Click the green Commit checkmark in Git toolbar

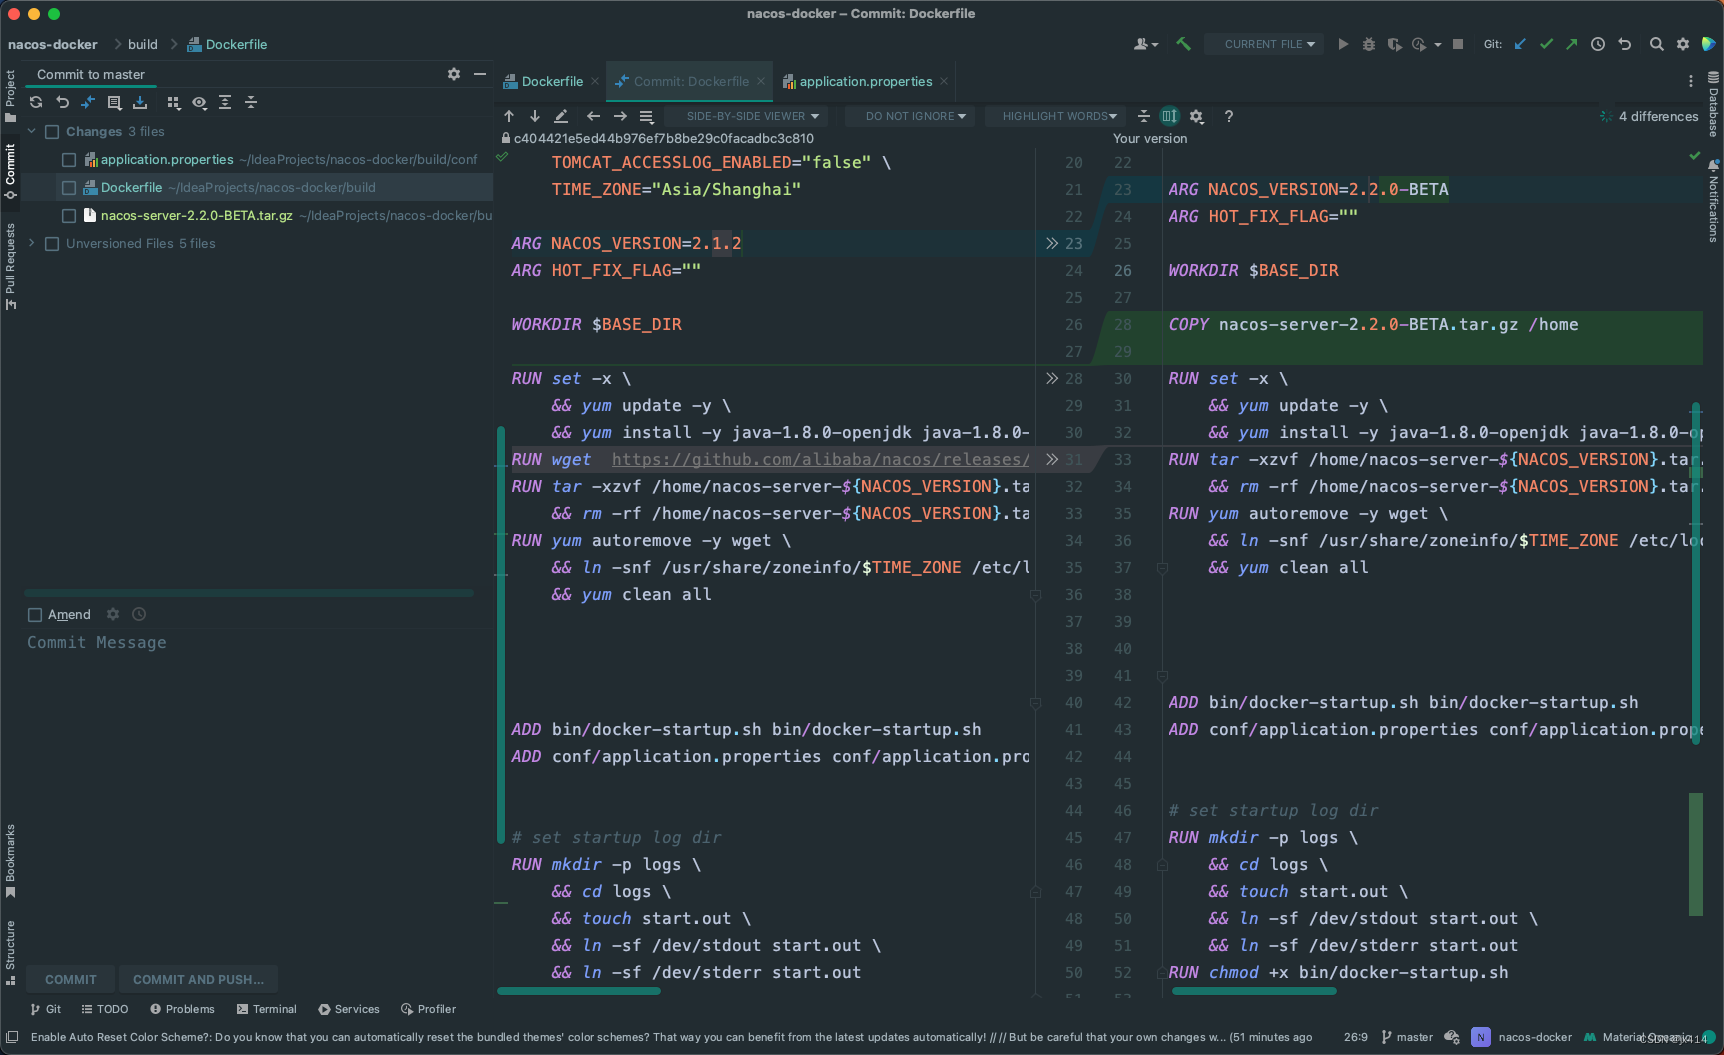pyautogui.click(x=1546, y=44)
